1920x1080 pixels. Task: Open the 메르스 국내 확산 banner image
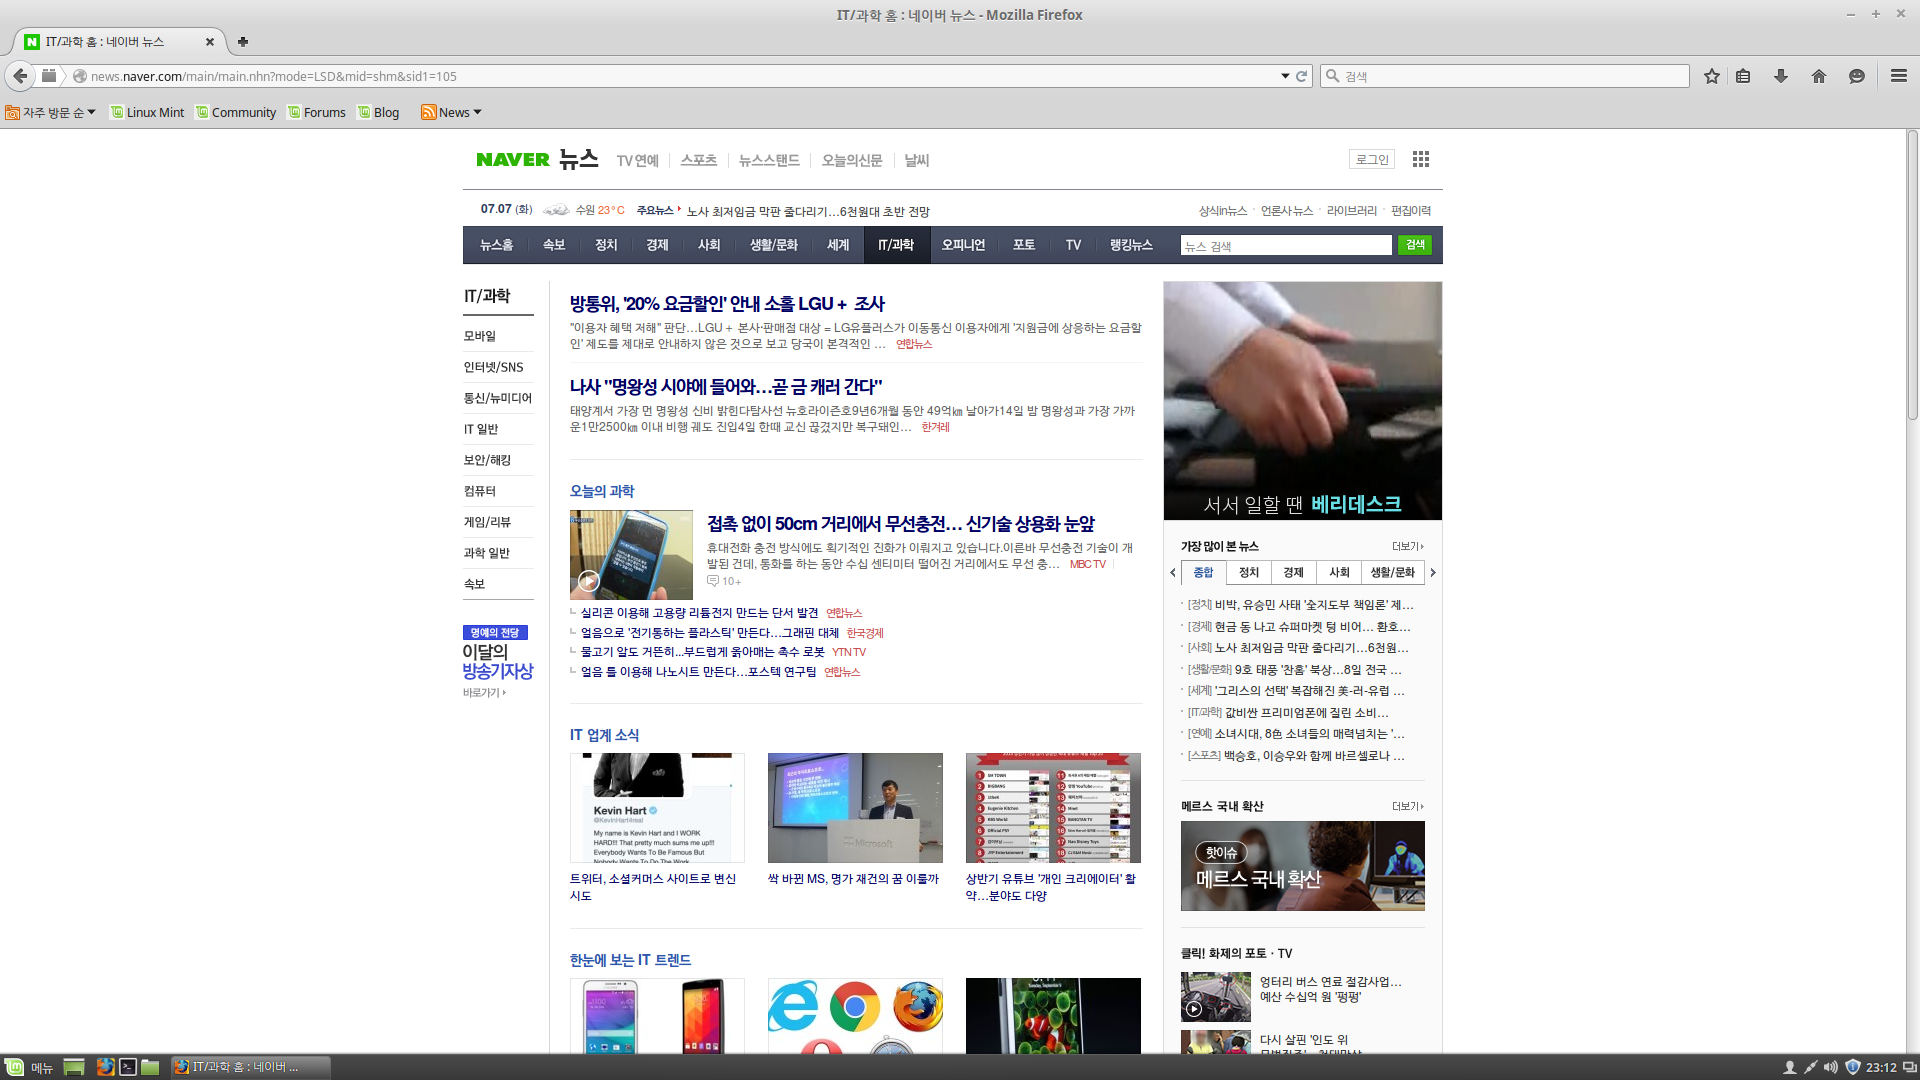1303,866
